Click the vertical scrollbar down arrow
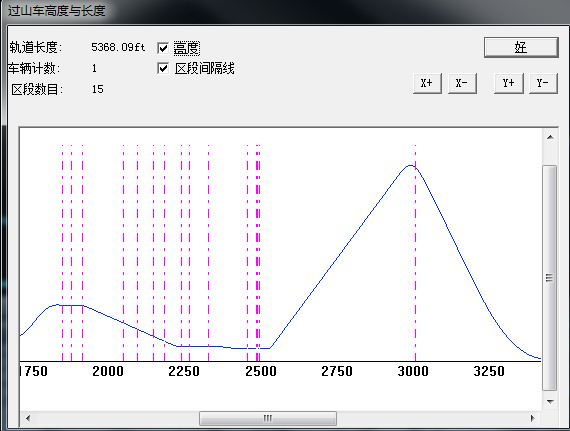This screenshot has height=431, width=570. 550,402
